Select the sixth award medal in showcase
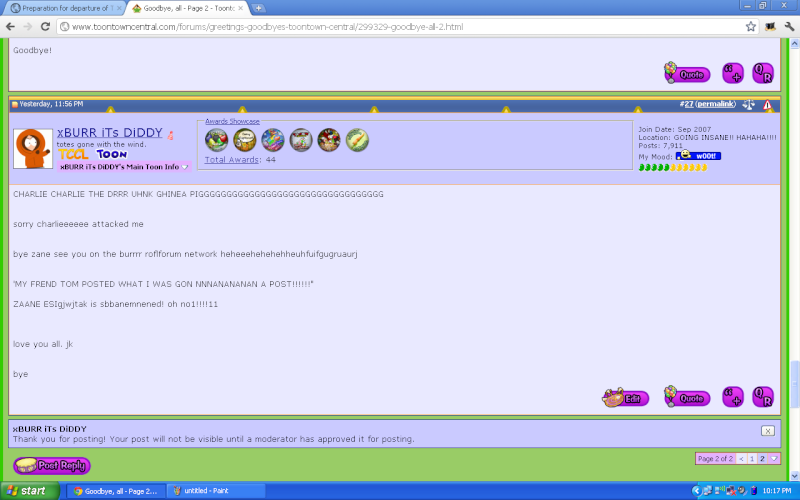This screenshot has height=500, width=800. (357, 140)
